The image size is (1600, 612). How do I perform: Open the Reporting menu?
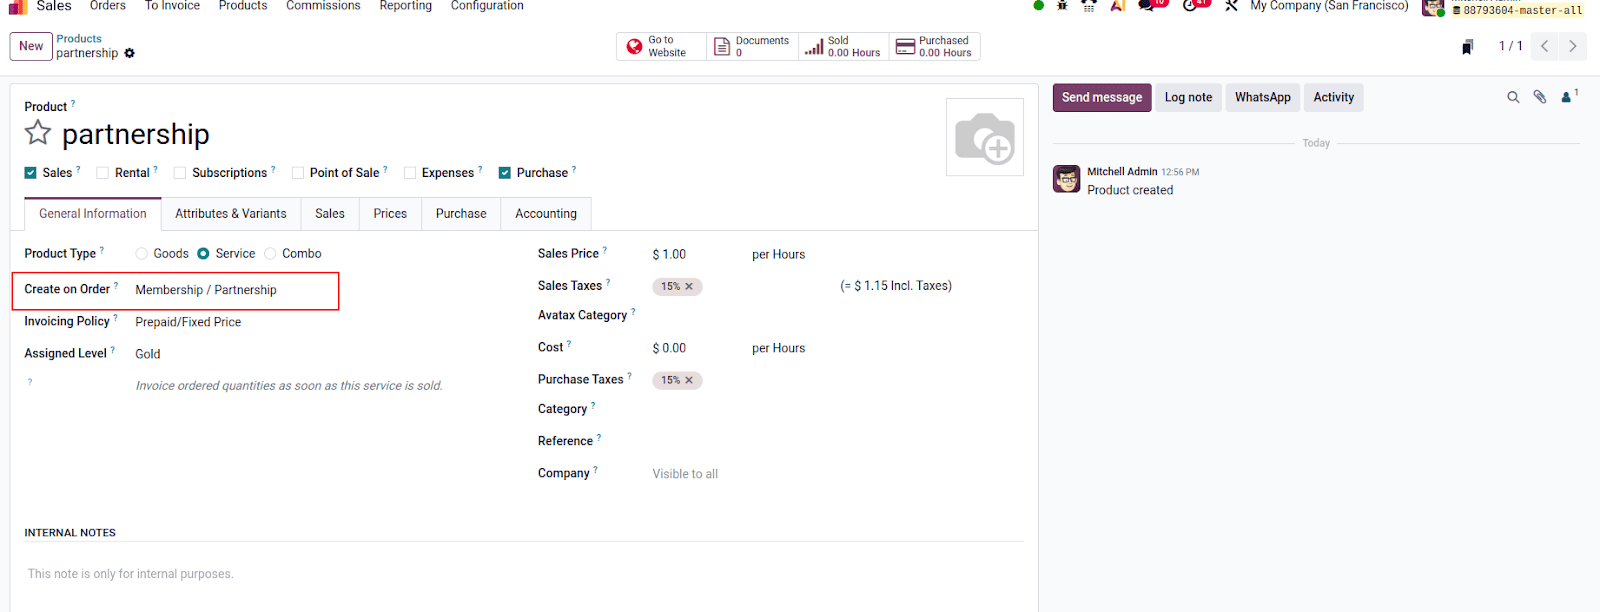point(406,6)
